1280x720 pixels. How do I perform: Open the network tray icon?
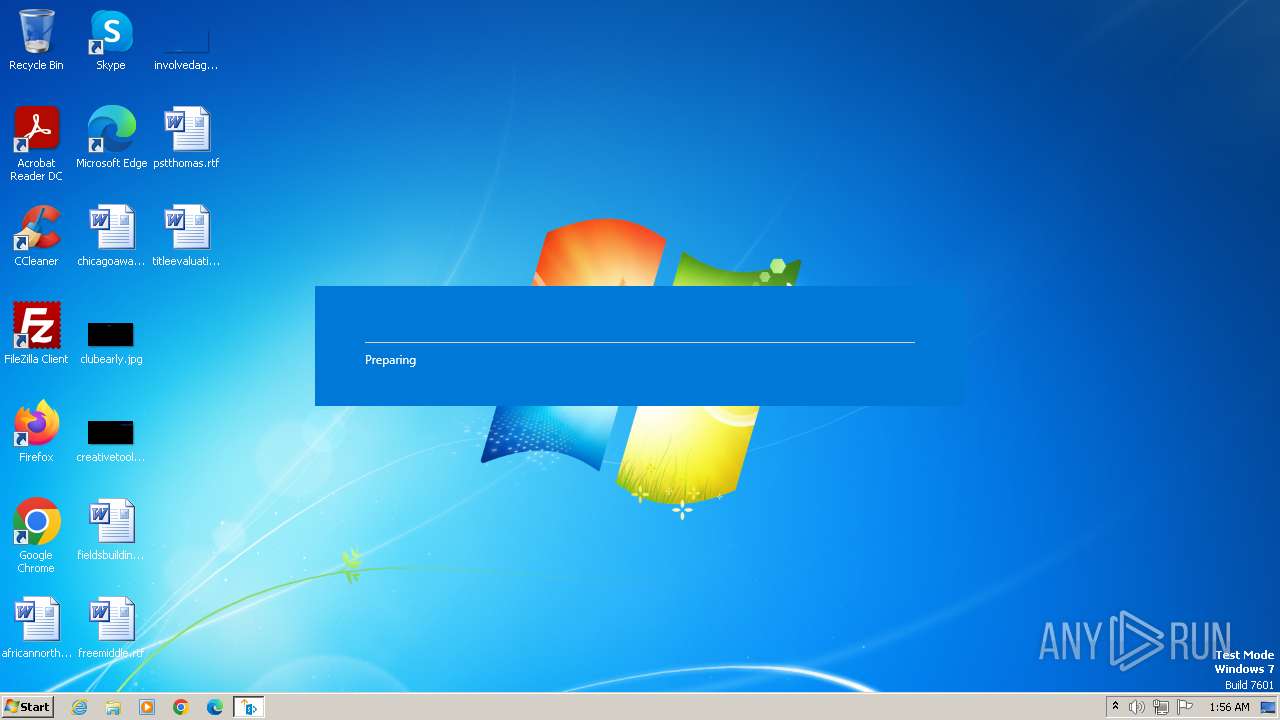[1161, 707]
